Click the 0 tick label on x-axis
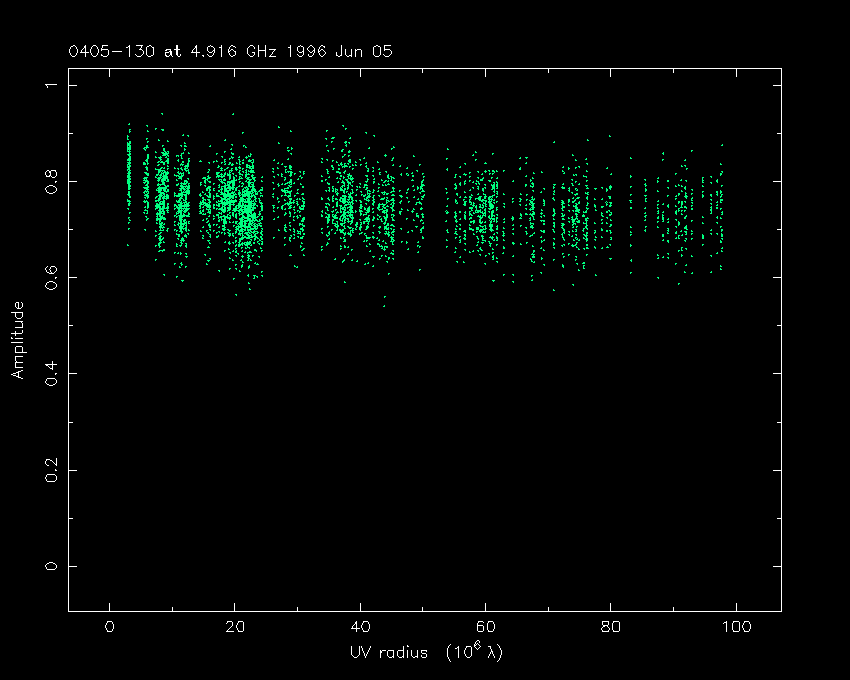This screenshot has width=850, height=680. click(109, 627)
